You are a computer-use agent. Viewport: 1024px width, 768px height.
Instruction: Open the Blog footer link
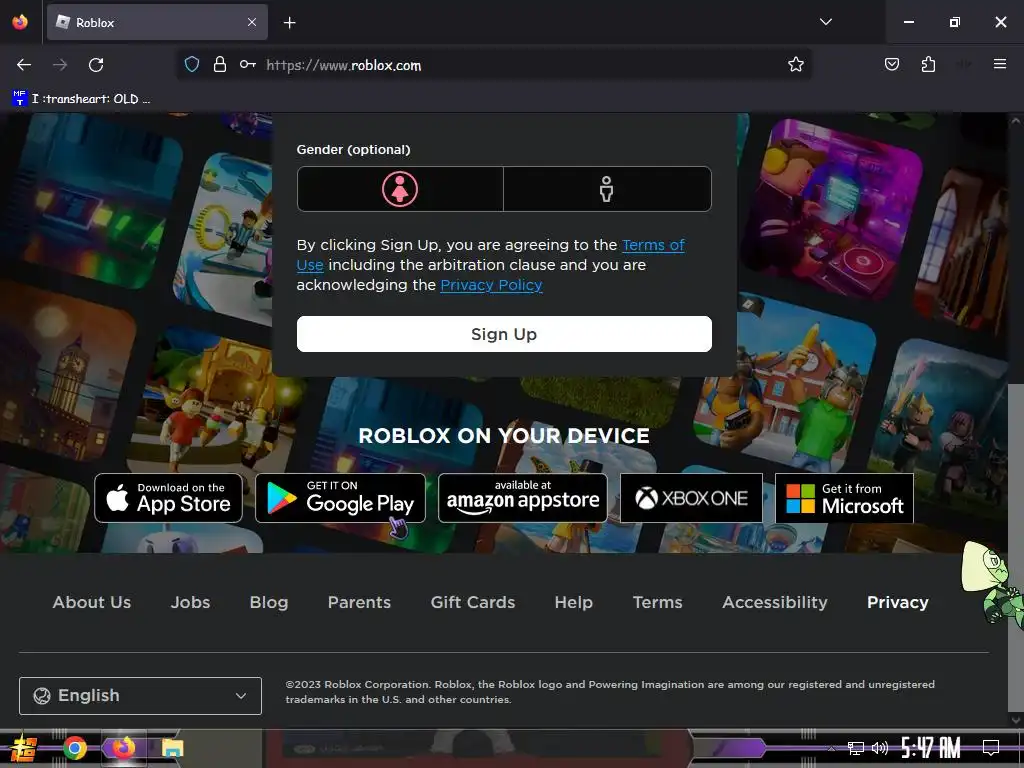(269, 602)
